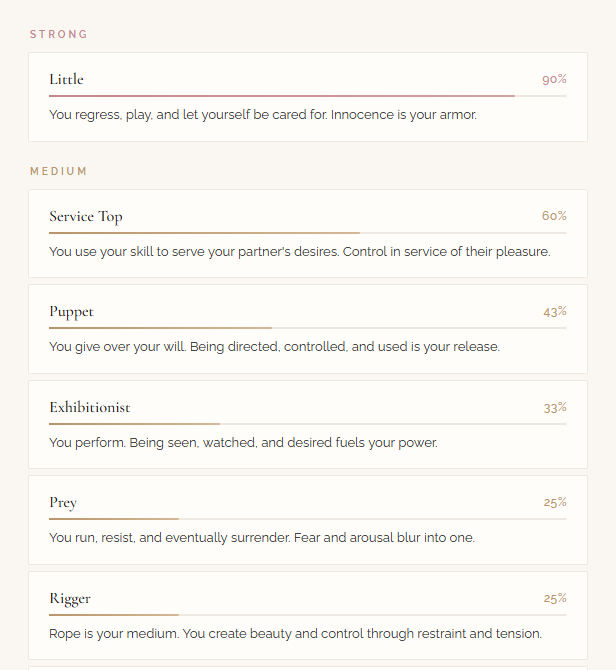Click the 60% score label
This screenshot has width=616, height=670.
pyautogui.click(x=554, y=216)
